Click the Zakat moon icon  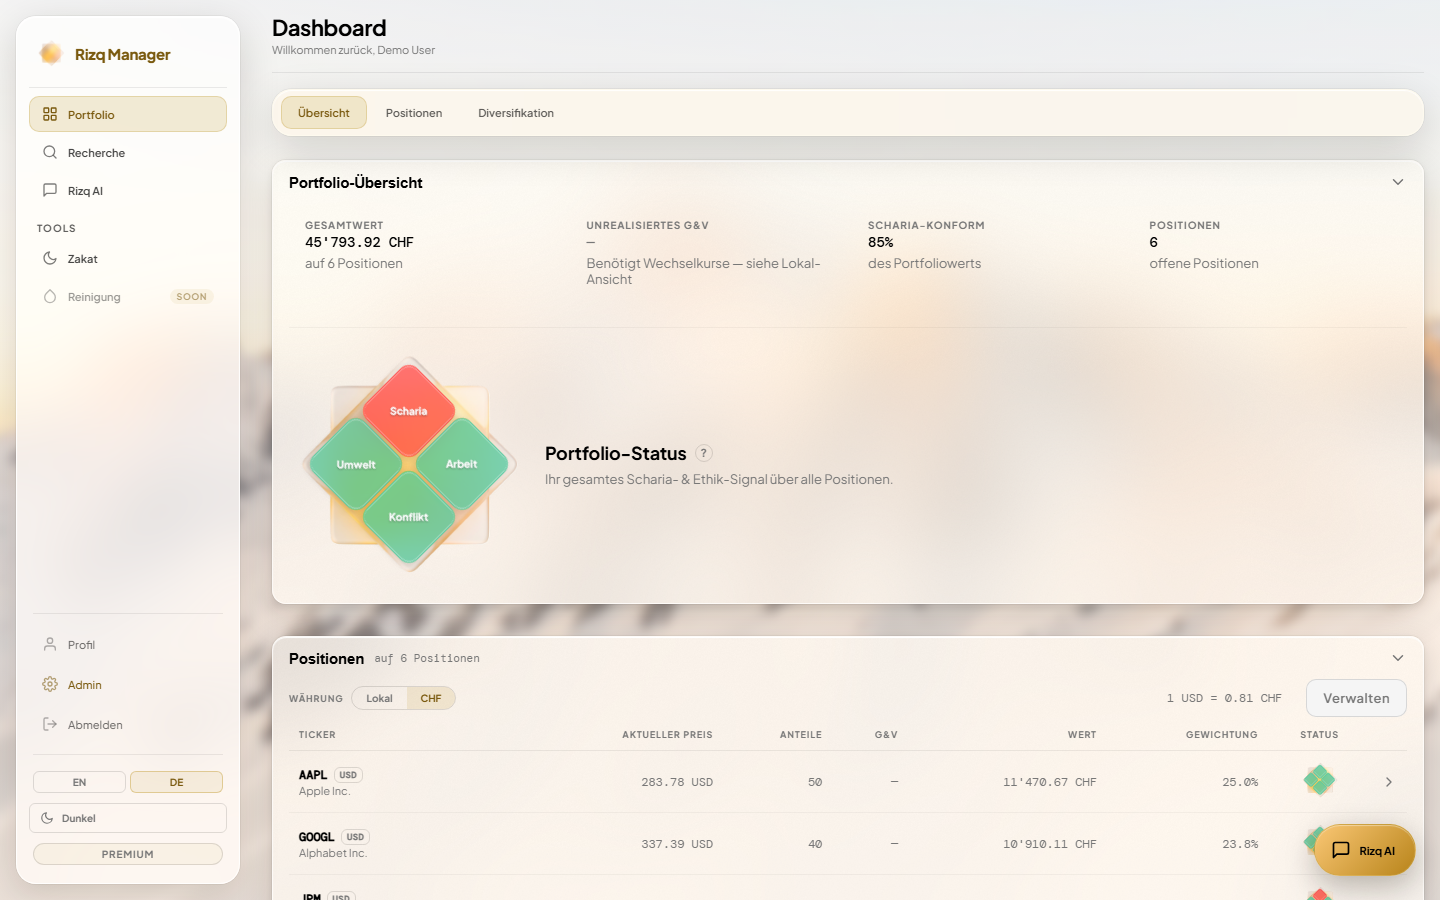pos(50,258)
